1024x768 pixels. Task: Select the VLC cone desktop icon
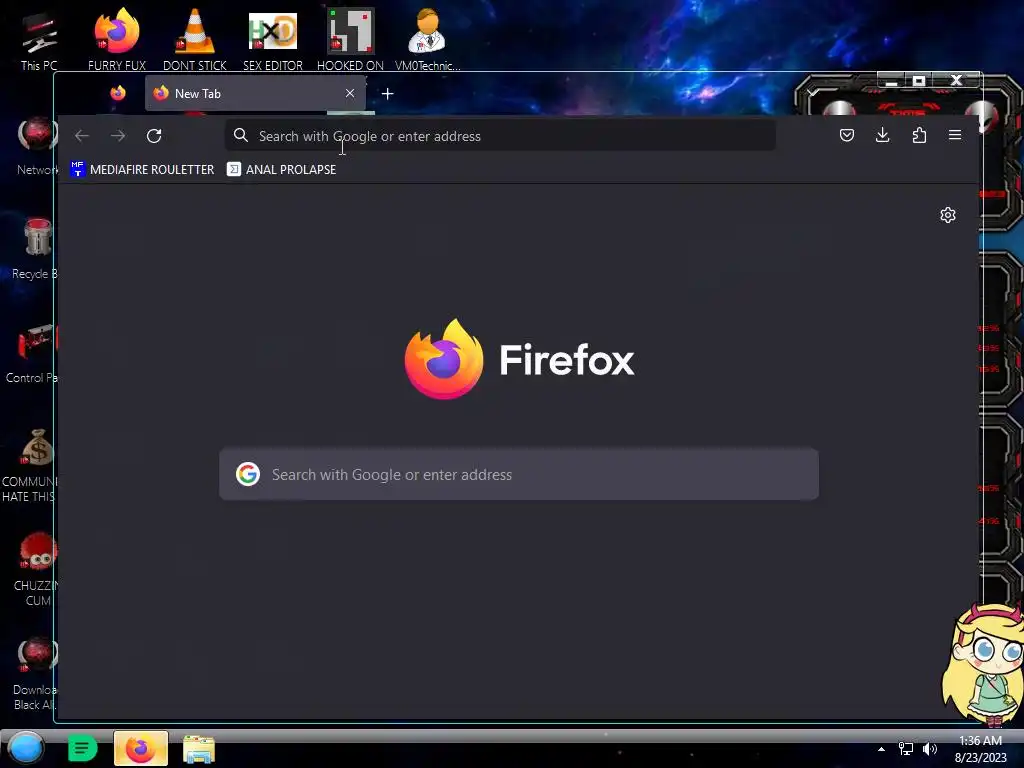point(195,39)
